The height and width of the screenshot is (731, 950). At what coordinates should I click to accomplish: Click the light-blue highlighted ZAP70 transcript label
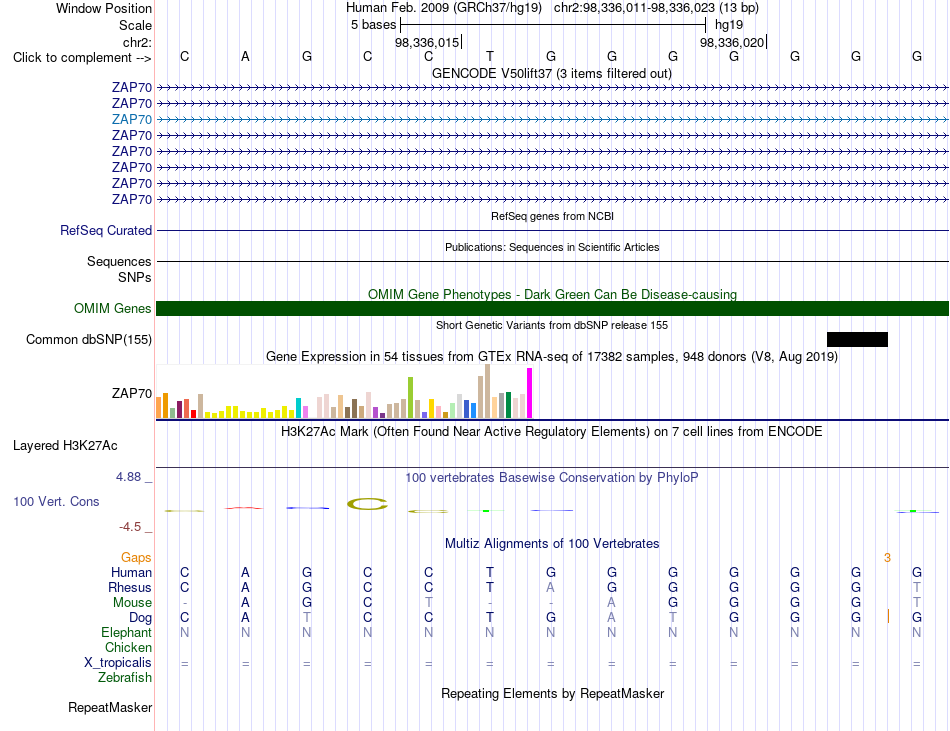click(131, 119)
